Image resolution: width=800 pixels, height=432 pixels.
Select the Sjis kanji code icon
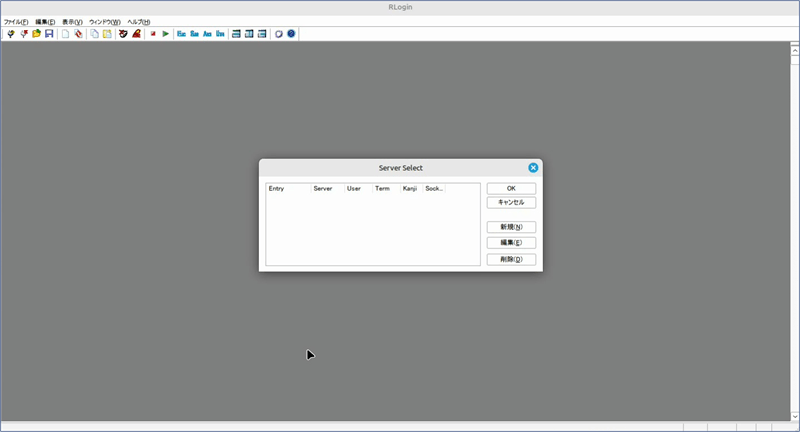[194, 34]
